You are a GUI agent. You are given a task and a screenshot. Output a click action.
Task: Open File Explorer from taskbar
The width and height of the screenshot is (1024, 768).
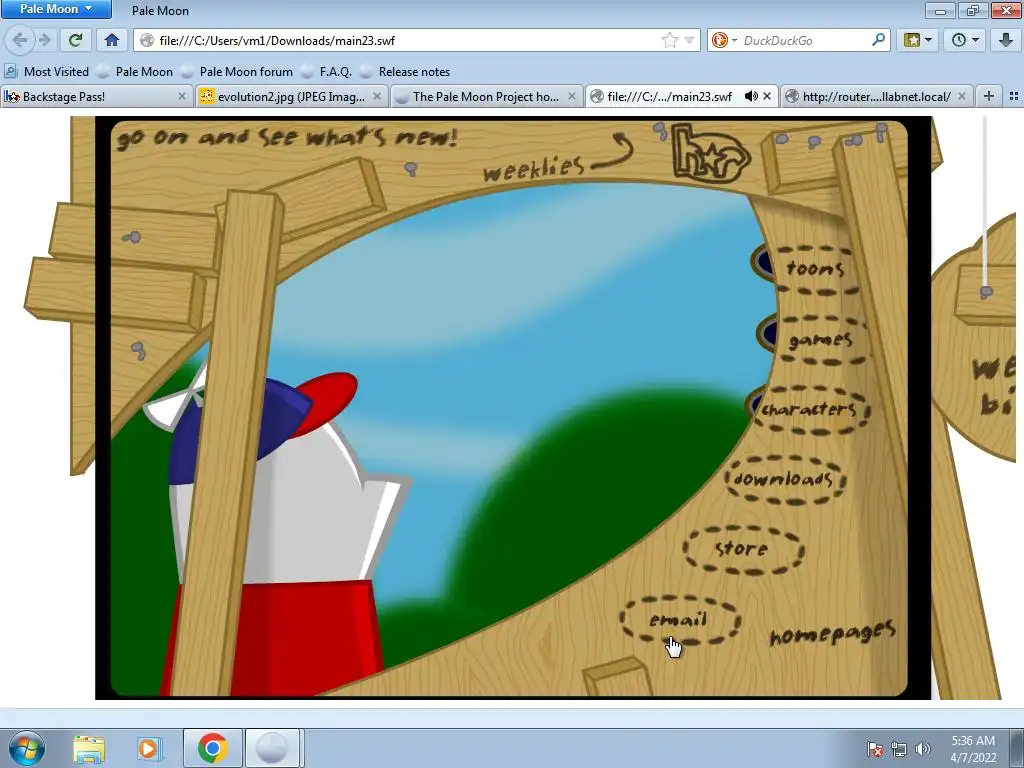[x=89, y=748]
